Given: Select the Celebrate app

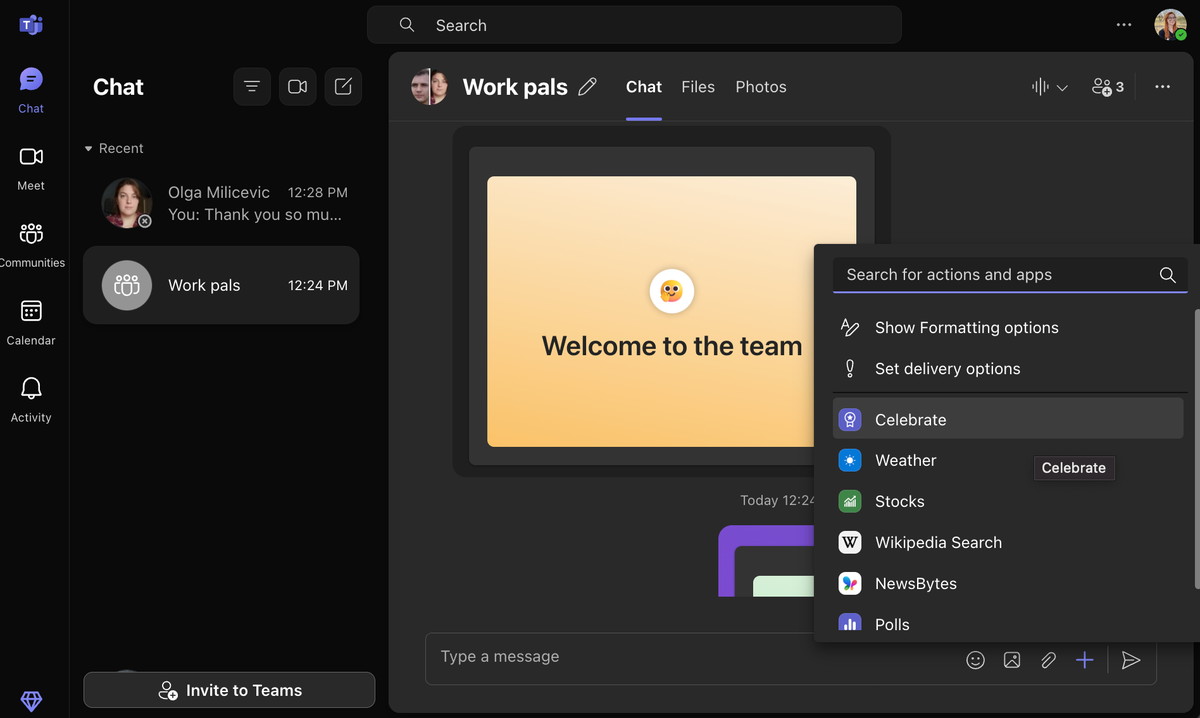Looking at the screenshot, I should (x=1008, y=419).
